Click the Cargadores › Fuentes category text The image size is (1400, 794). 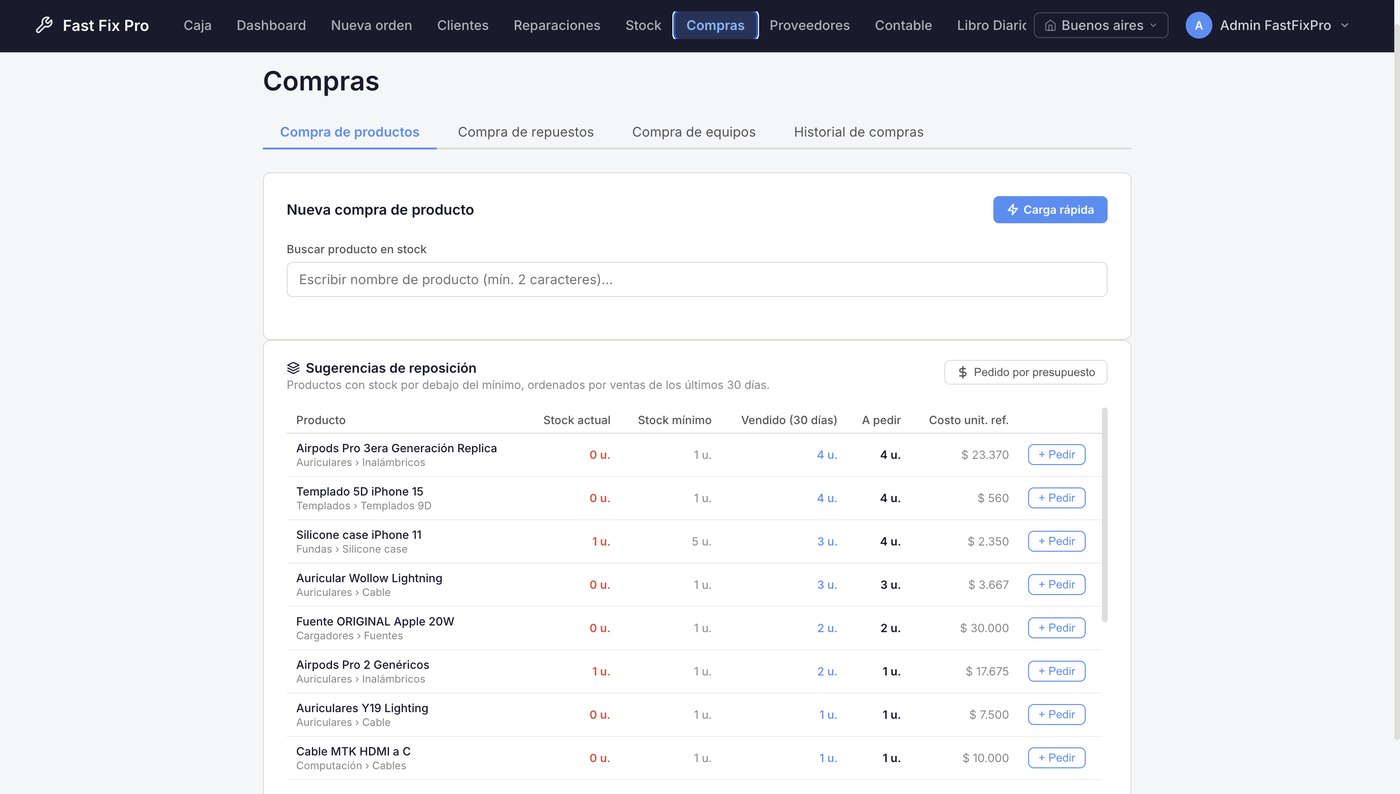[350, 636]
